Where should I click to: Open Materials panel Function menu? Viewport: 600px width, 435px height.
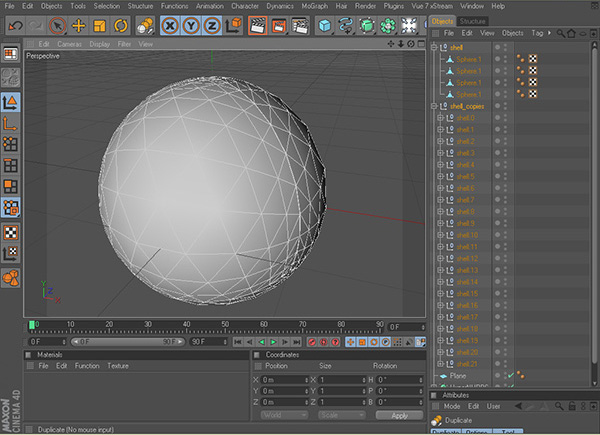point(87,366)
